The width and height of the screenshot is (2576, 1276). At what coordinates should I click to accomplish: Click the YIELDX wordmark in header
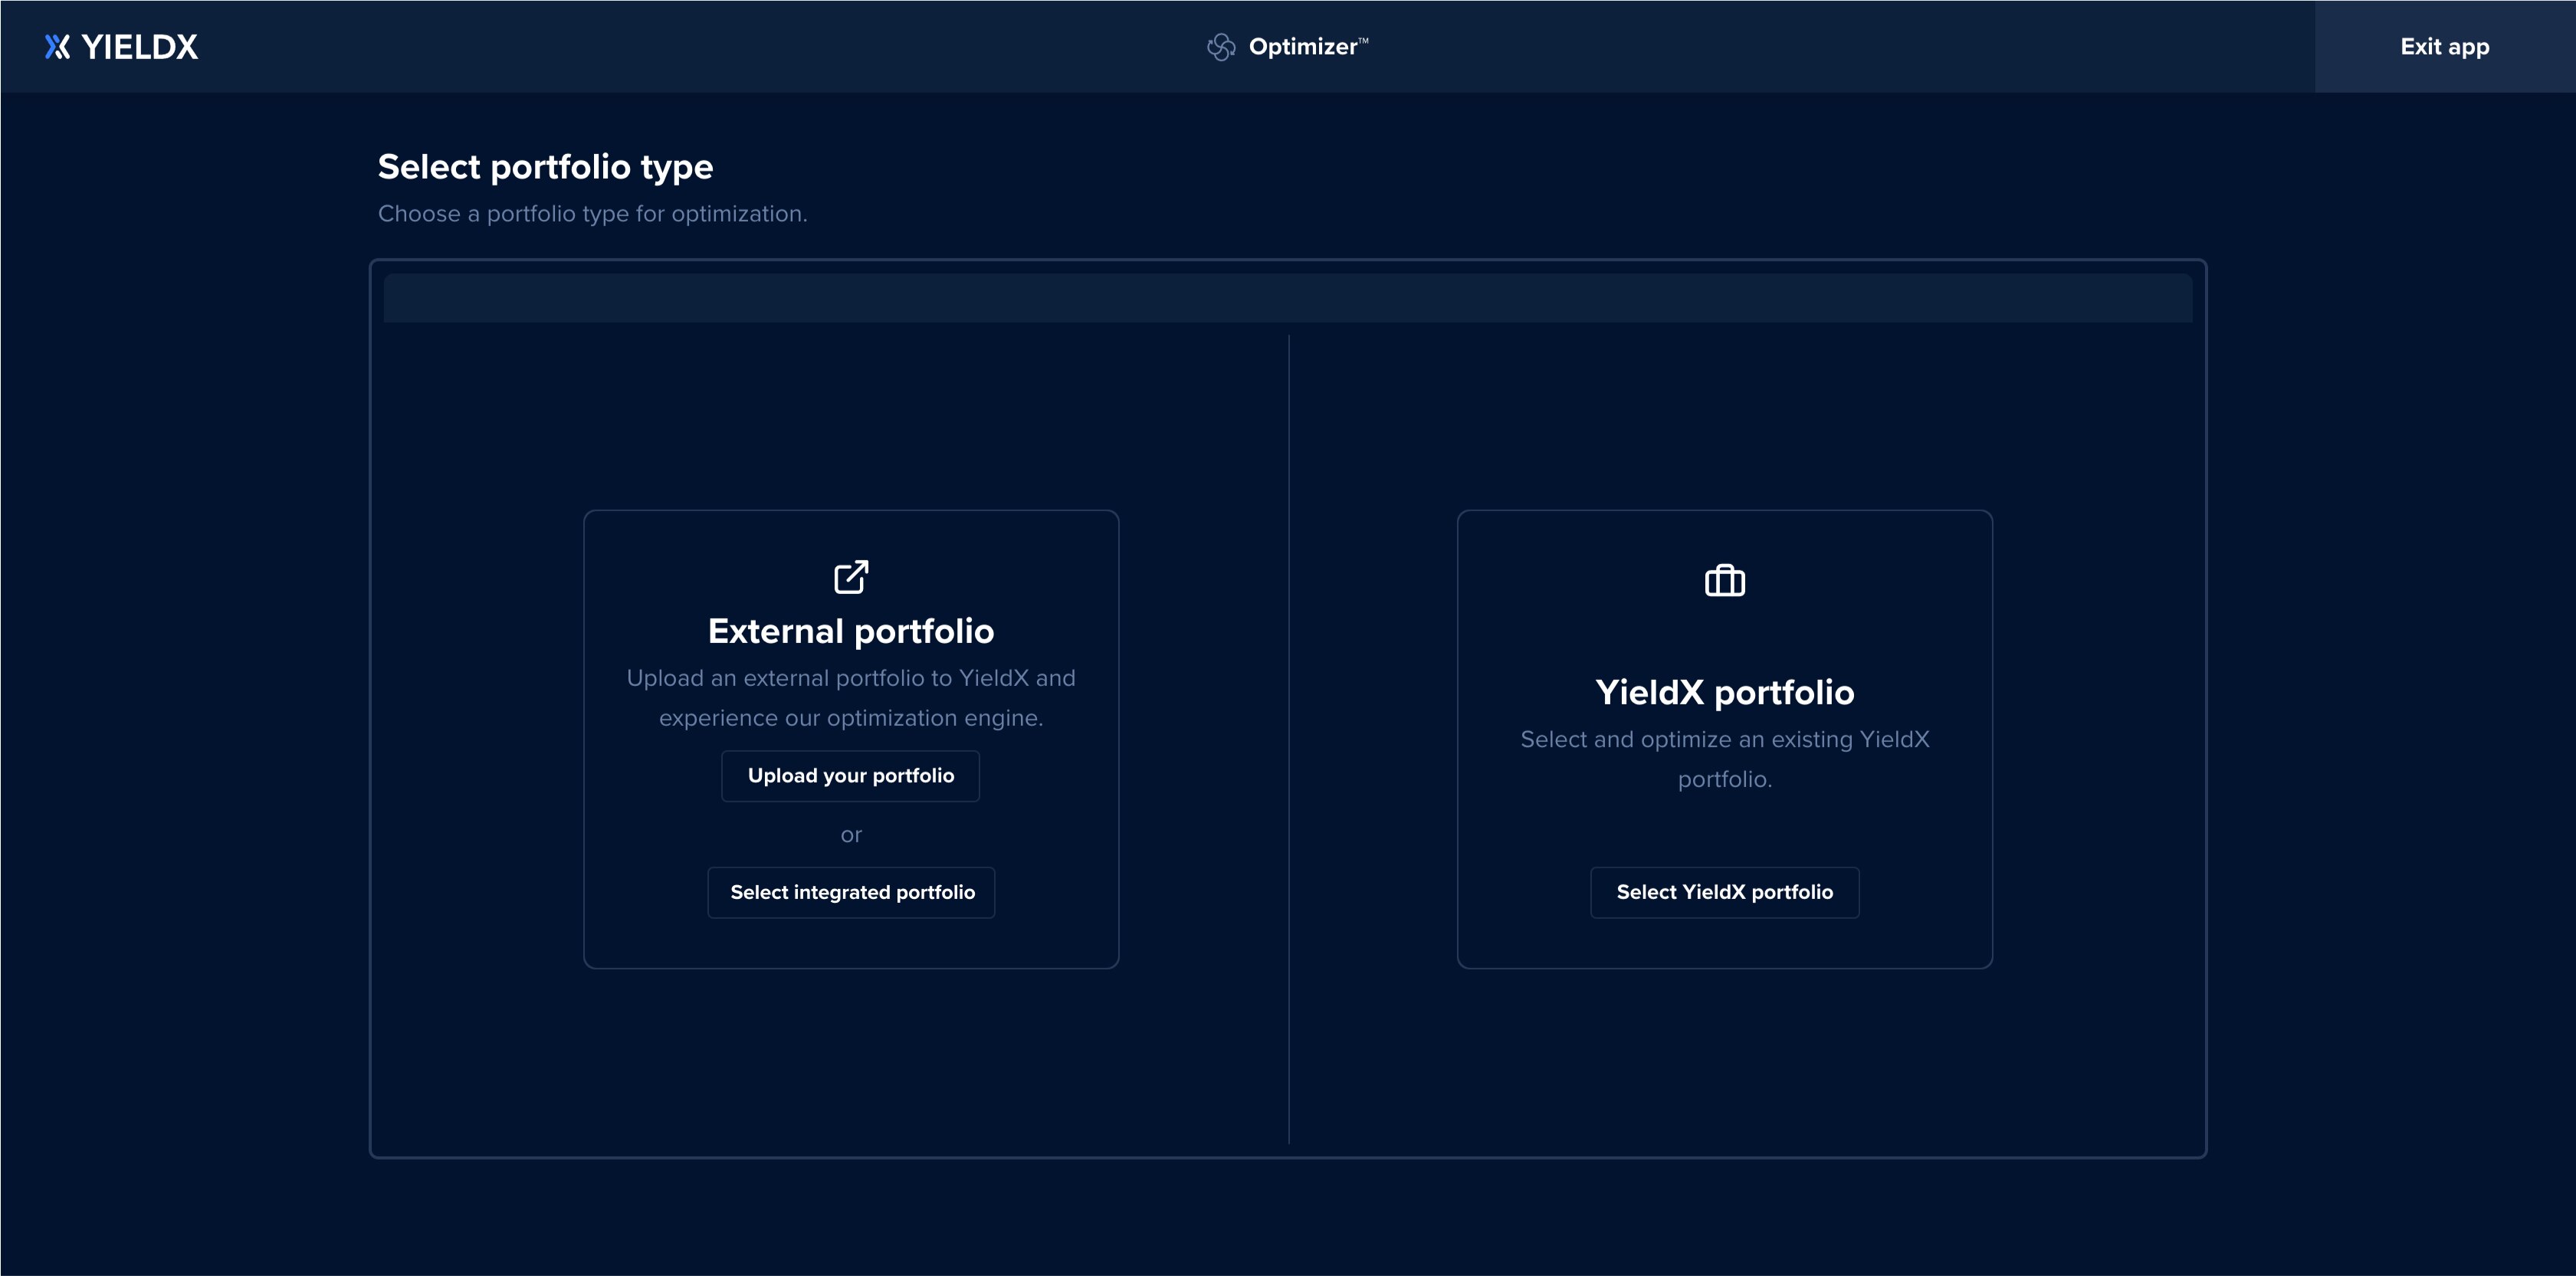click(140, 47)
